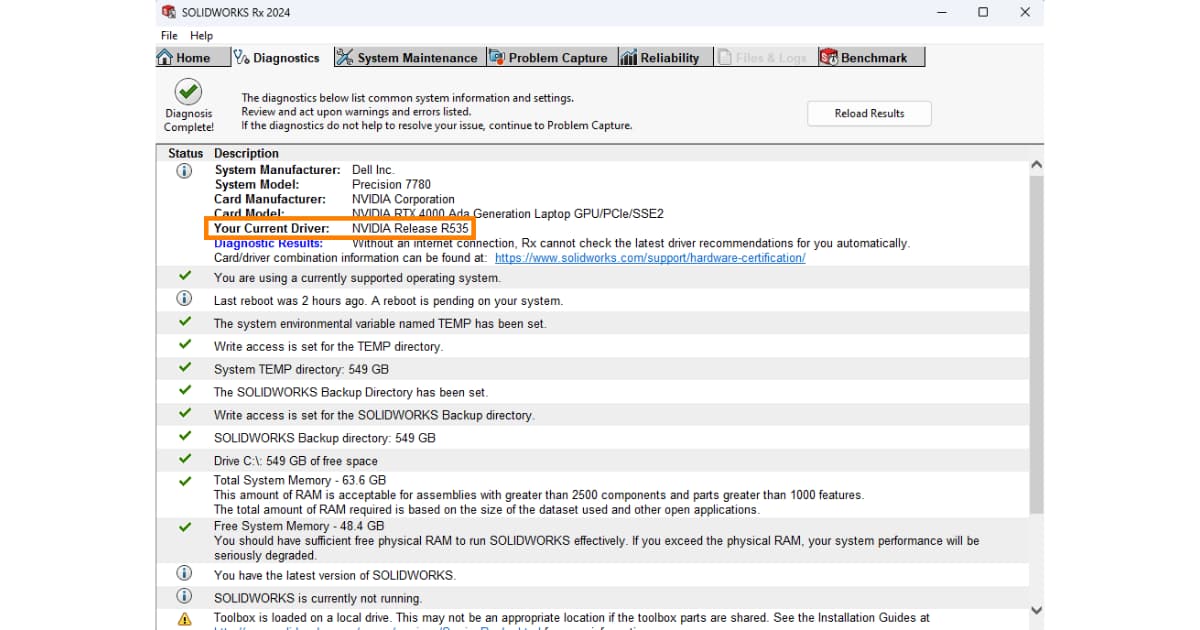Select the Status column header
Screen dimensions: 1200x630
[x=185, y=153]
